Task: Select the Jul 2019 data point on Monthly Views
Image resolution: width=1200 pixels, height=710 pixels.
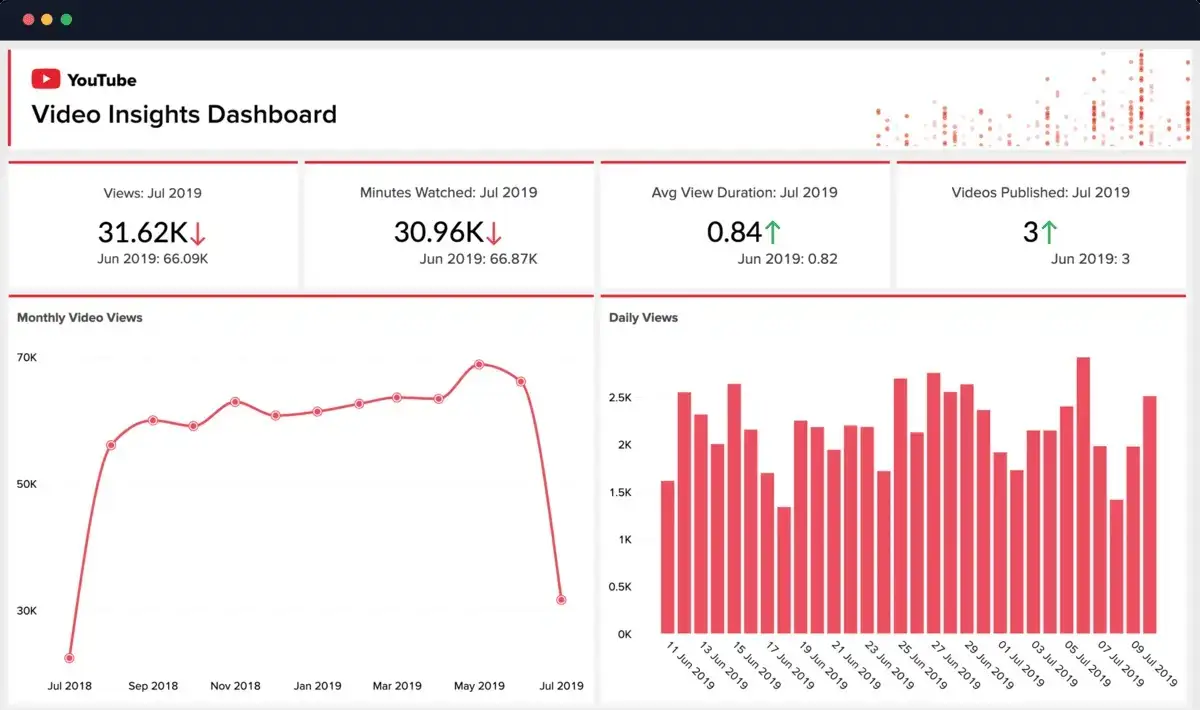Action: [x=561, y=598]
